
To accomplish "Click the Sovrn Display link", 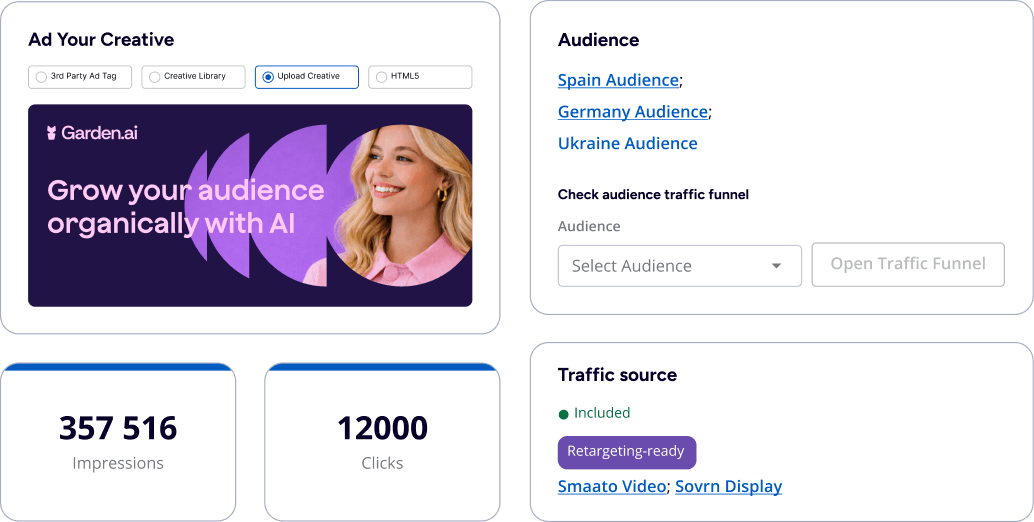I will pos(728,487).
